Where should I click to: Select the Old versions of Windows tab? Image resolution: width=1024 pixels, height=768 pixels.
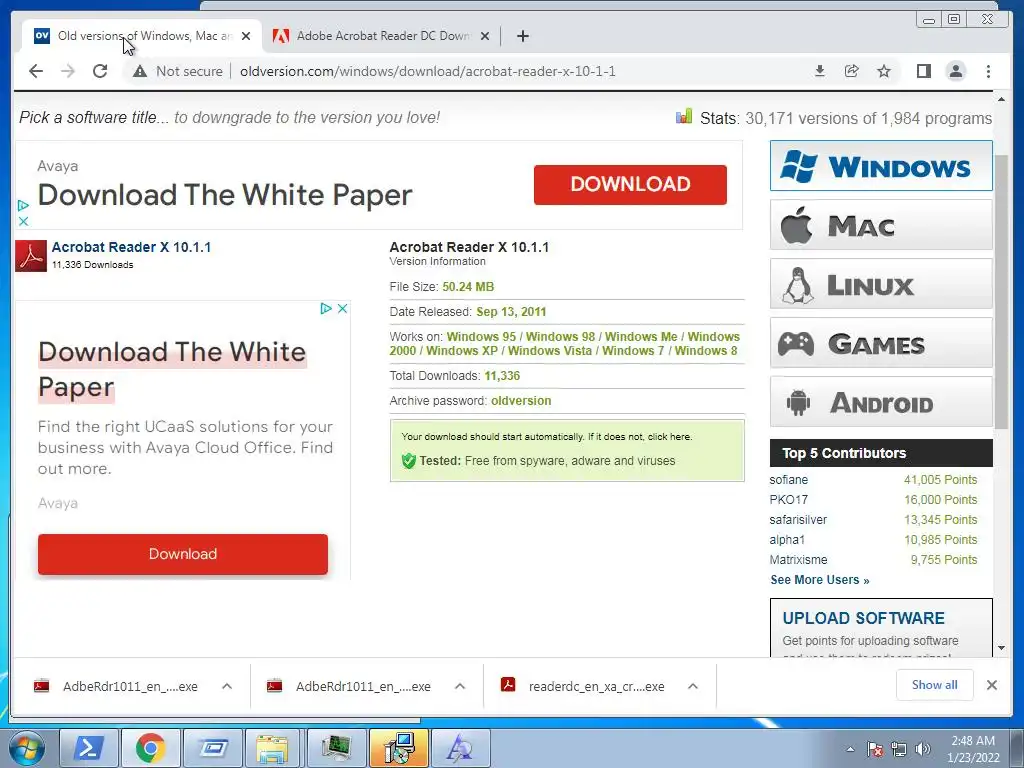click(x=142, y=36)
